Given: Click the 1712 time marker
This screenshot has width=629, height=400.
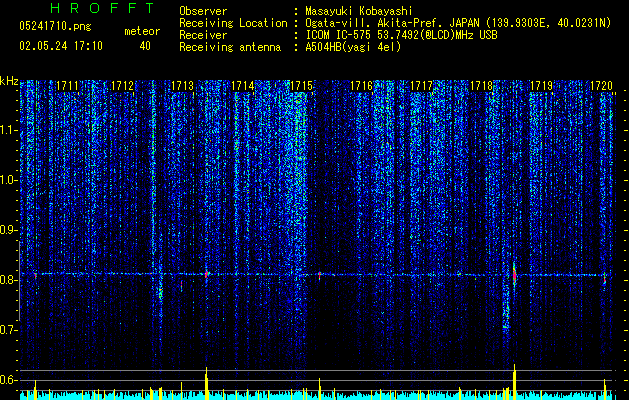Looking at the screenshot, I should 122,85.
